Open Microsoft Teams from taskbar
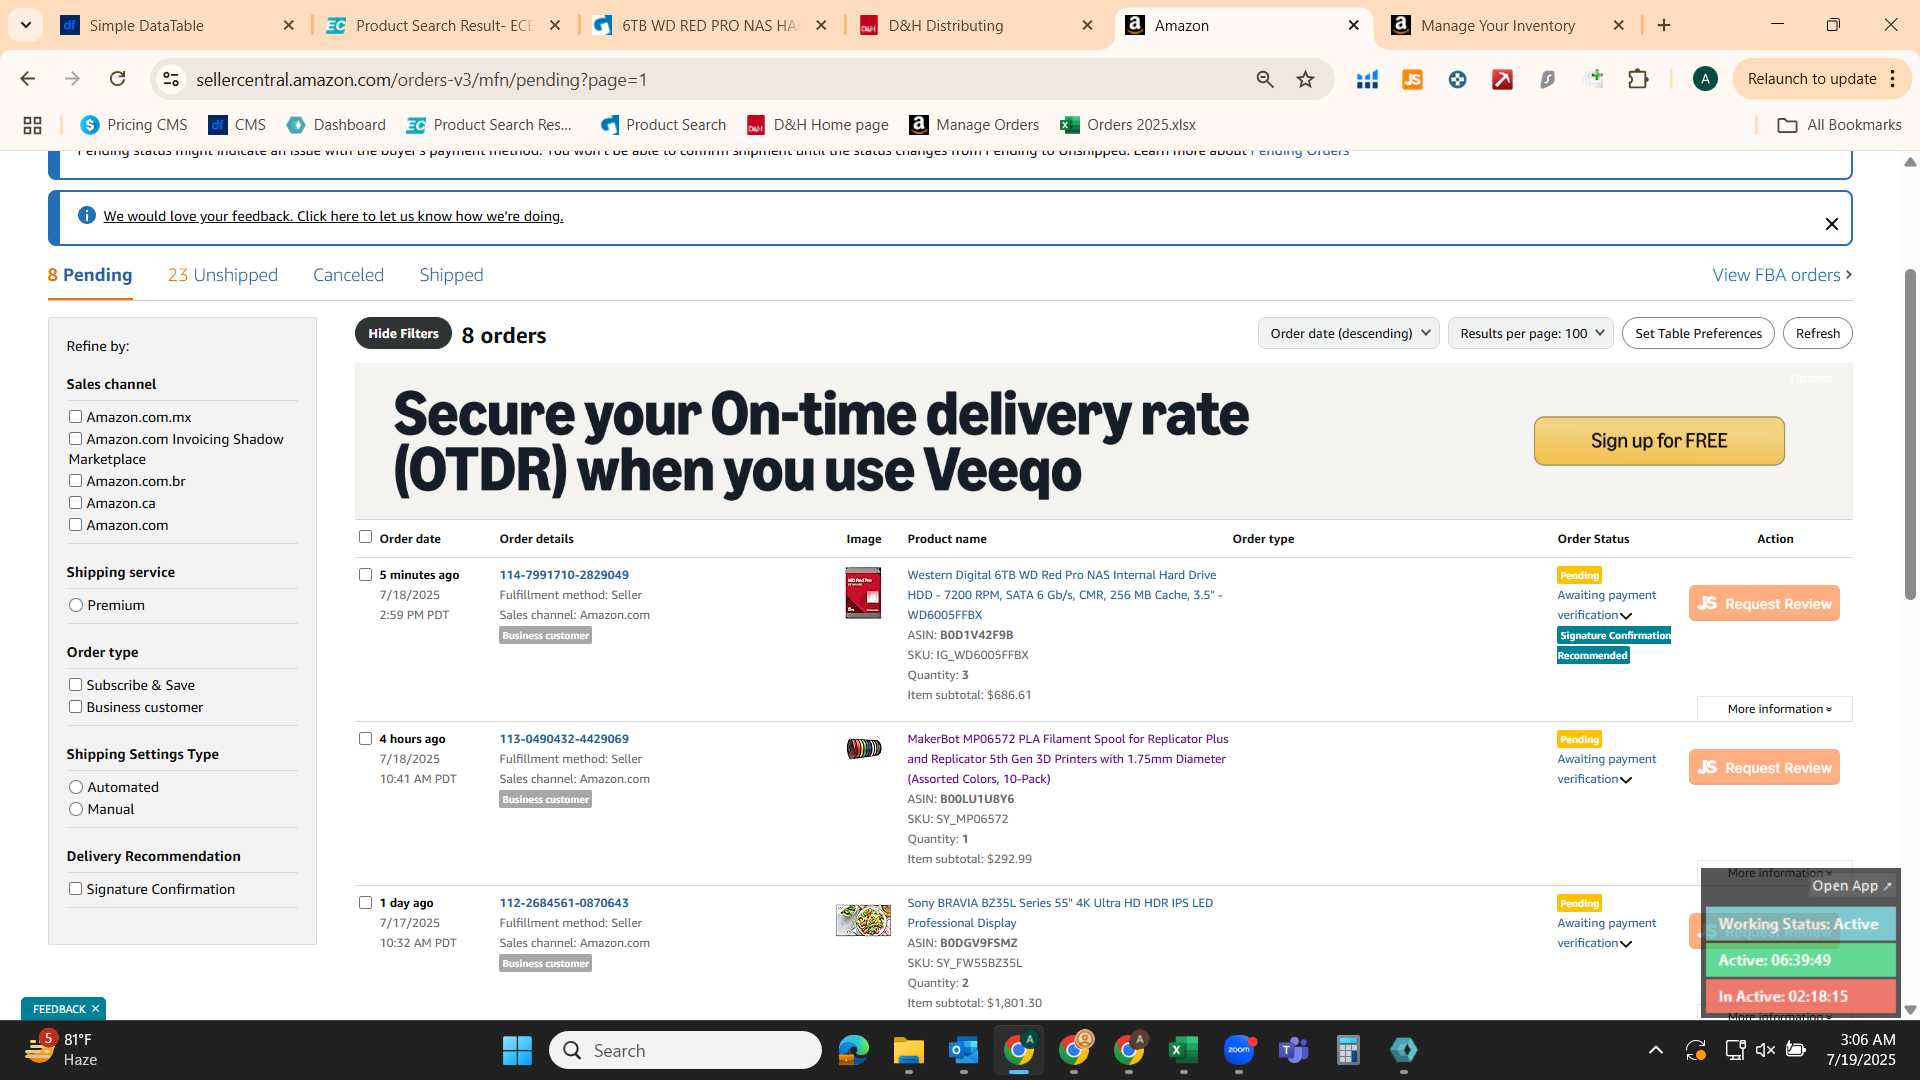Screen dimensions: 1920x1080 coord(1293,1050)
